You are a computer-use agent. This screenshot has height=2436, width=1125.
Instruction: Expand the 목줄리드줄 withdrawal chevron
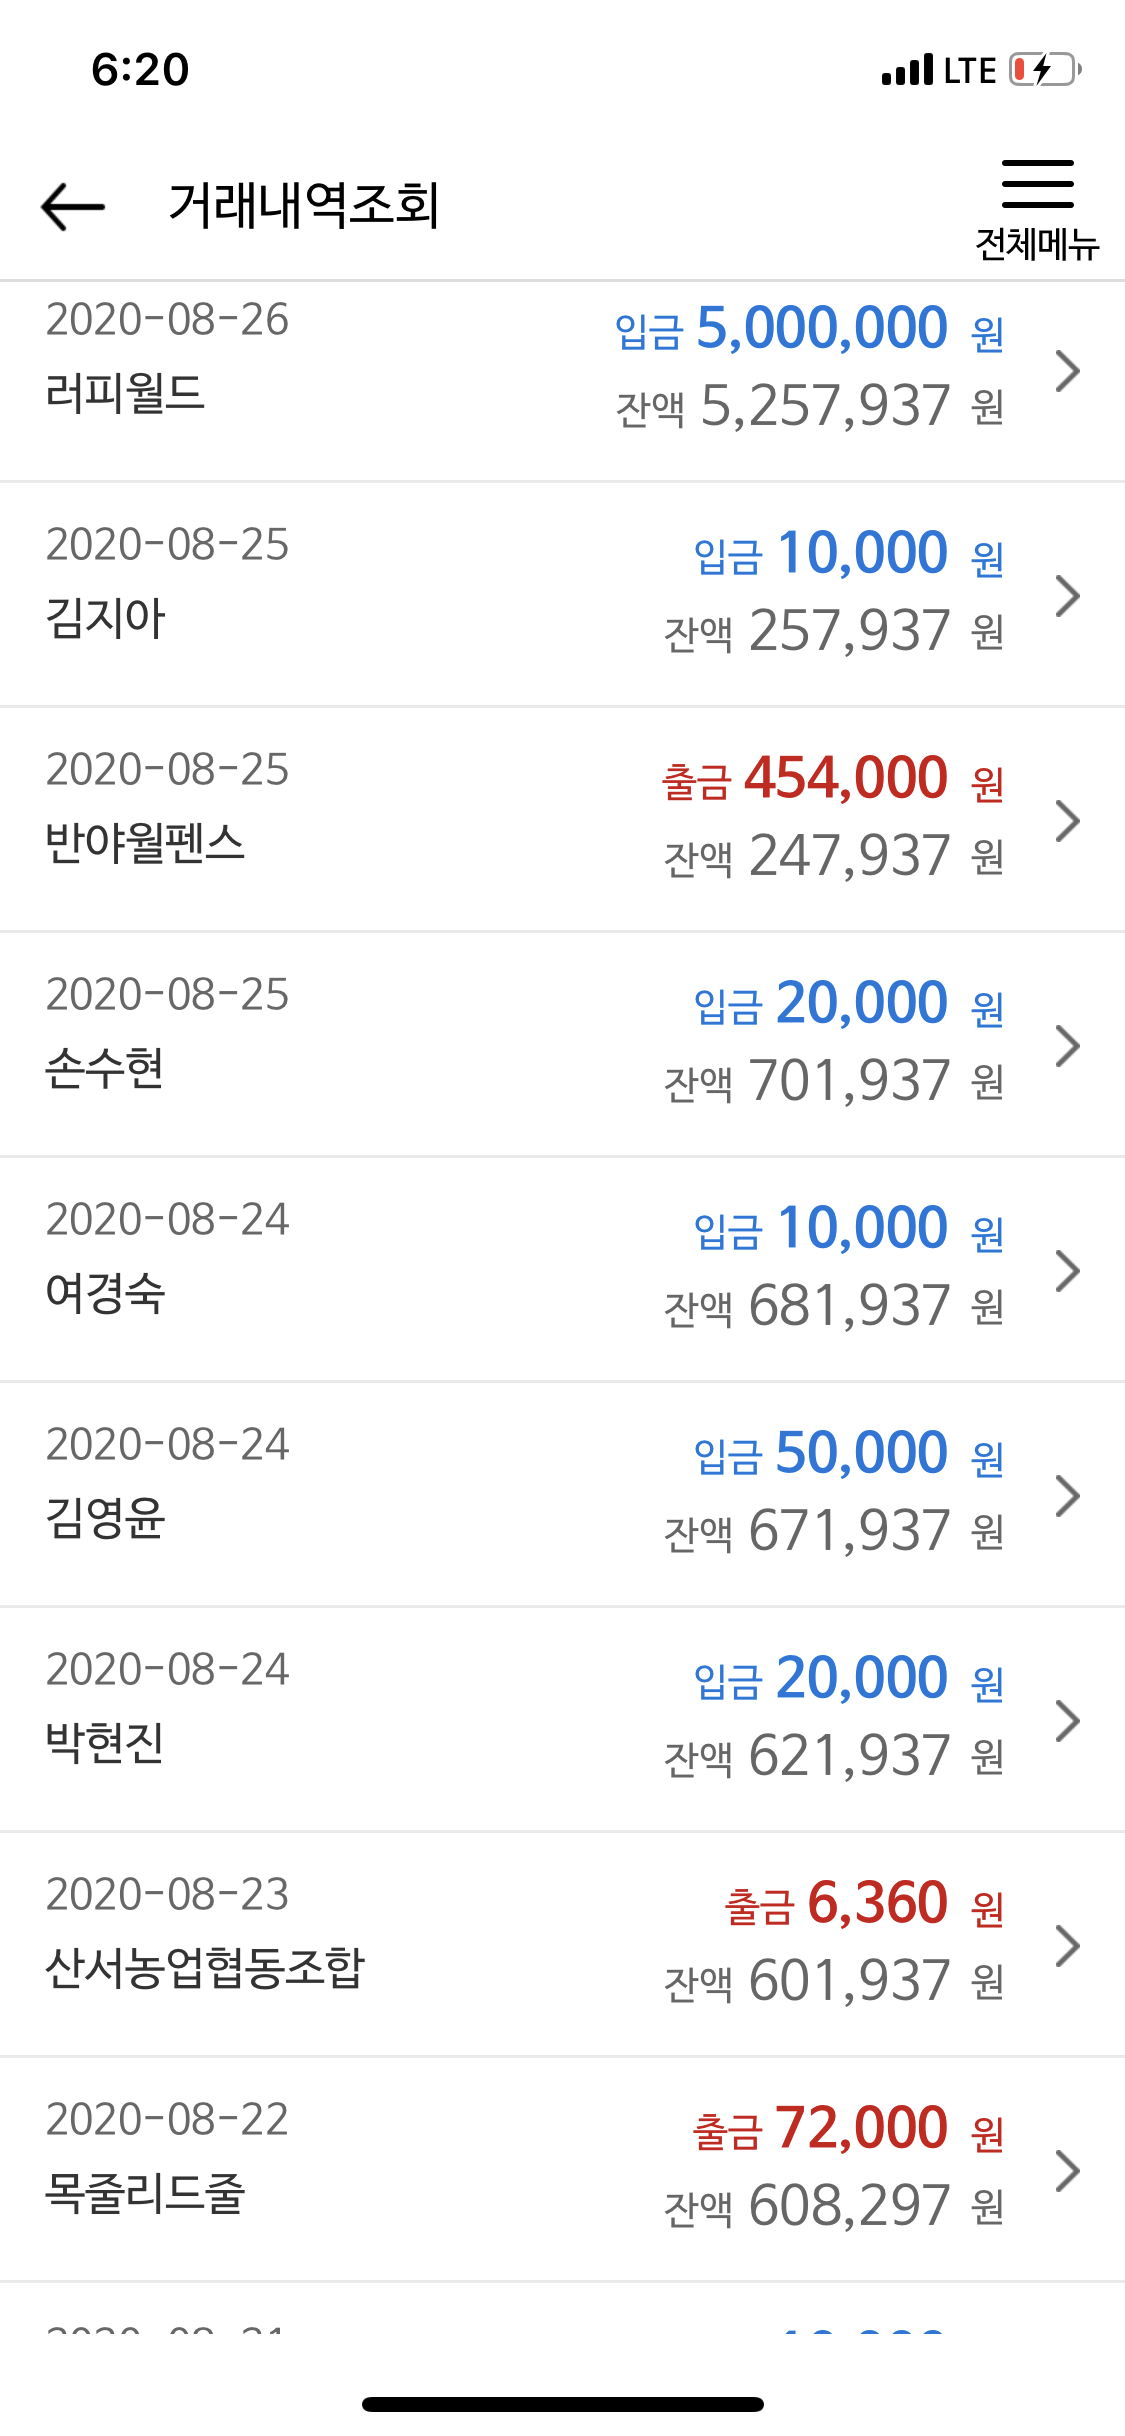(1068, 2171)
